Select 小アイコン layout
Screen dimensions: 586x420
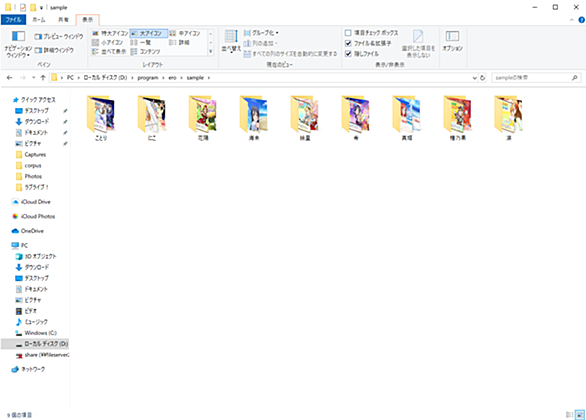pos(108,43)
